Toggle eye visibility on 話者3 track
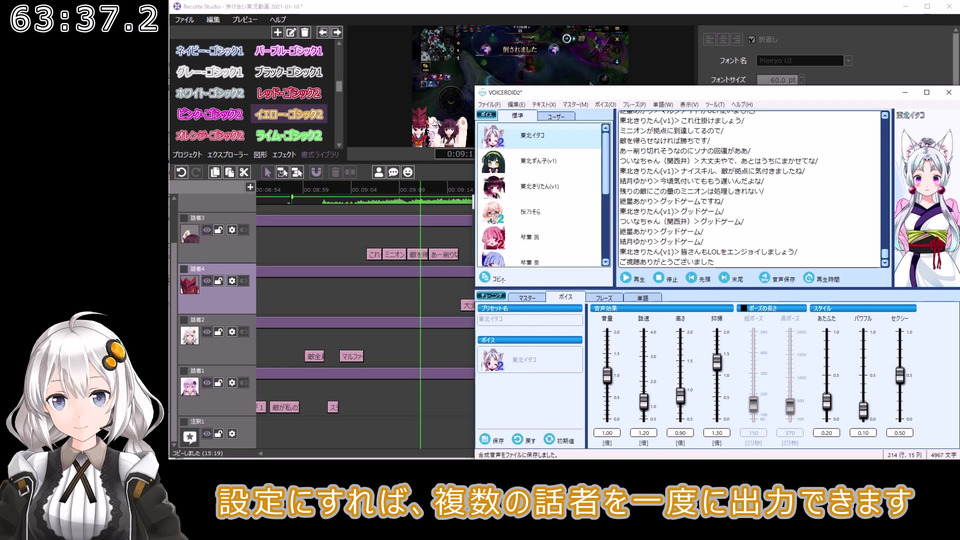This screenshot has width=960, height=540. tap(207, 230)
